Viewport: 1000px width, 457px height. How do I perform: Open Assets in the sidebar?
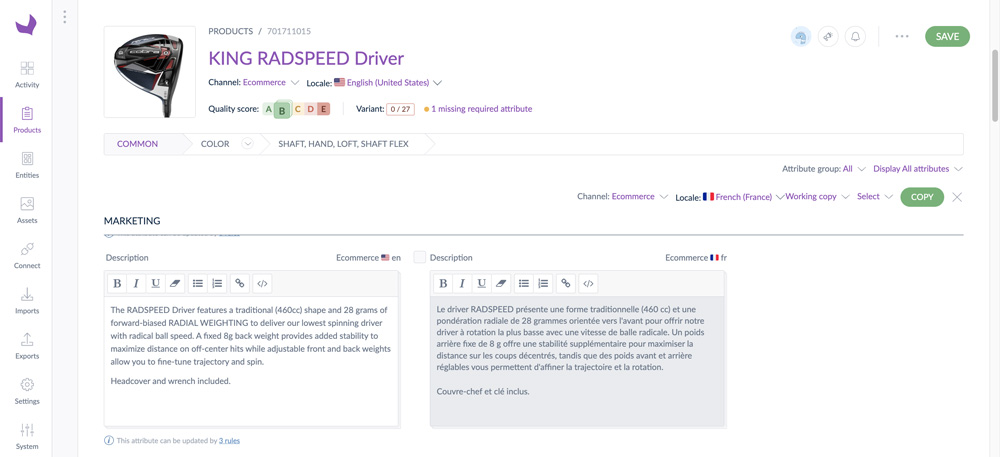point(27,210)
